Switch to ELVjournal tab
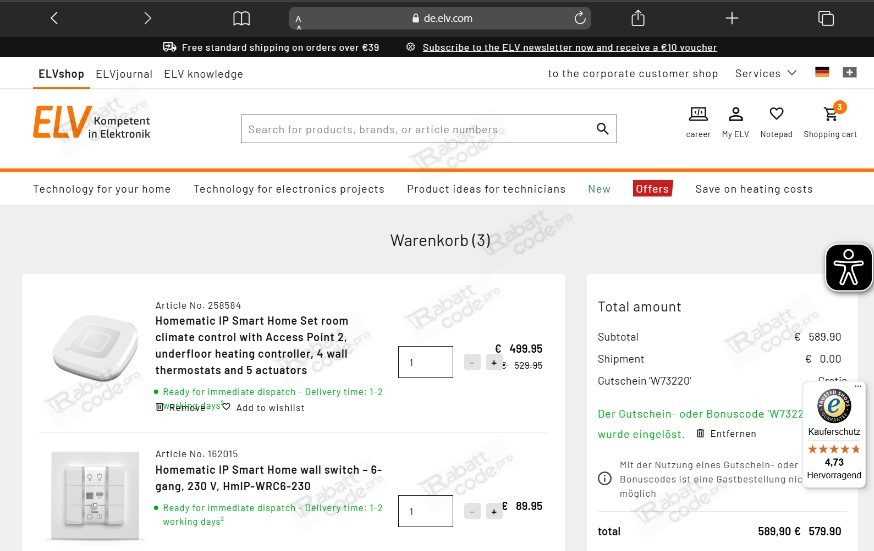The height and width of the screenshot is (551, 874). 124,74
